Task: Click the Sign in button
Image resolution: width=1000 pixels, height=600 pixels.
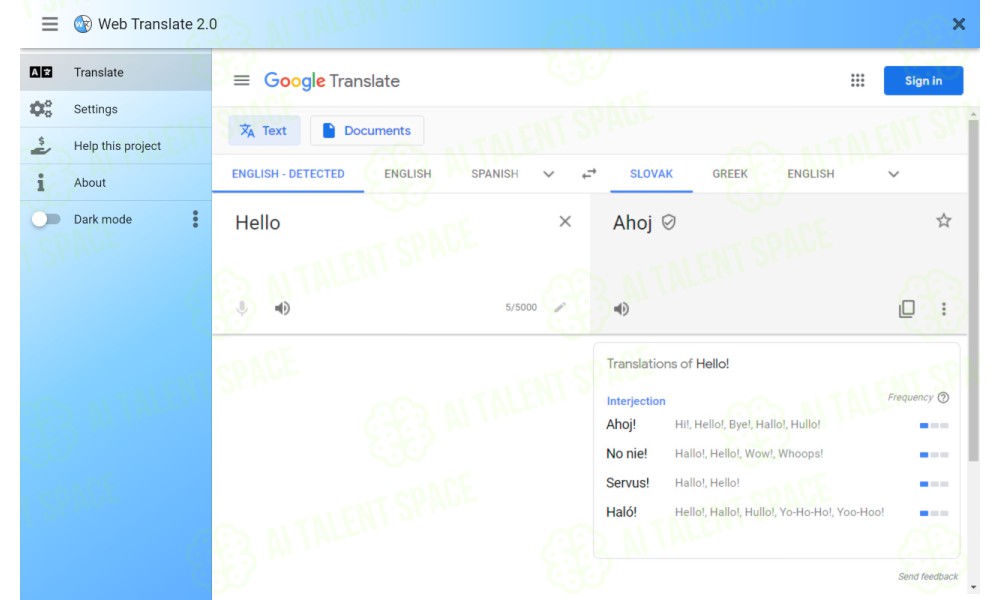Action: tap(923, 81)
